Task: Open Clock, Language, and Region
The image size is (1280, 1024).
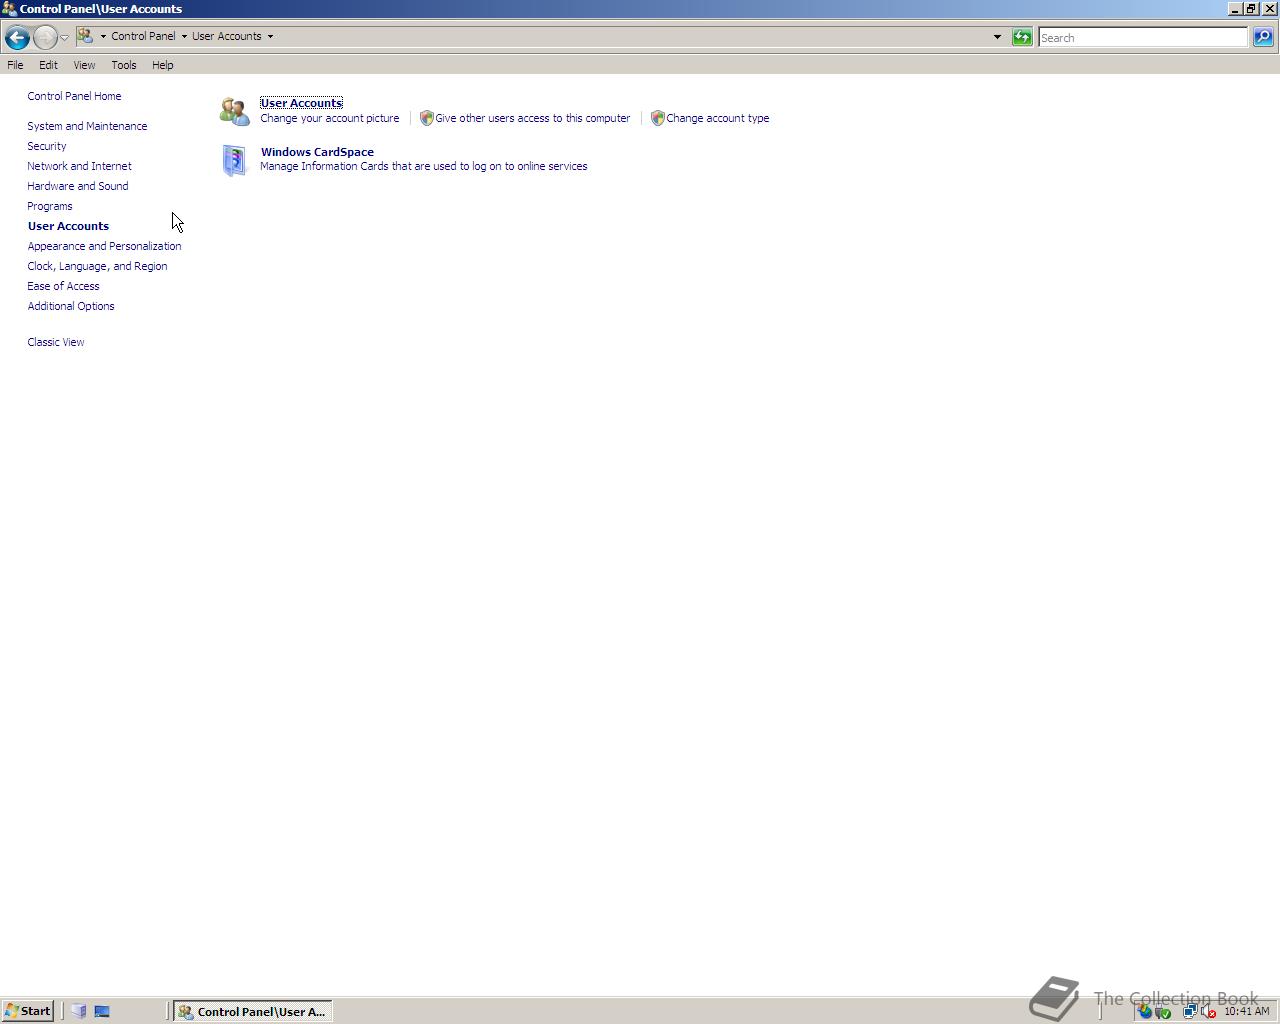Action: coord(97,266)
